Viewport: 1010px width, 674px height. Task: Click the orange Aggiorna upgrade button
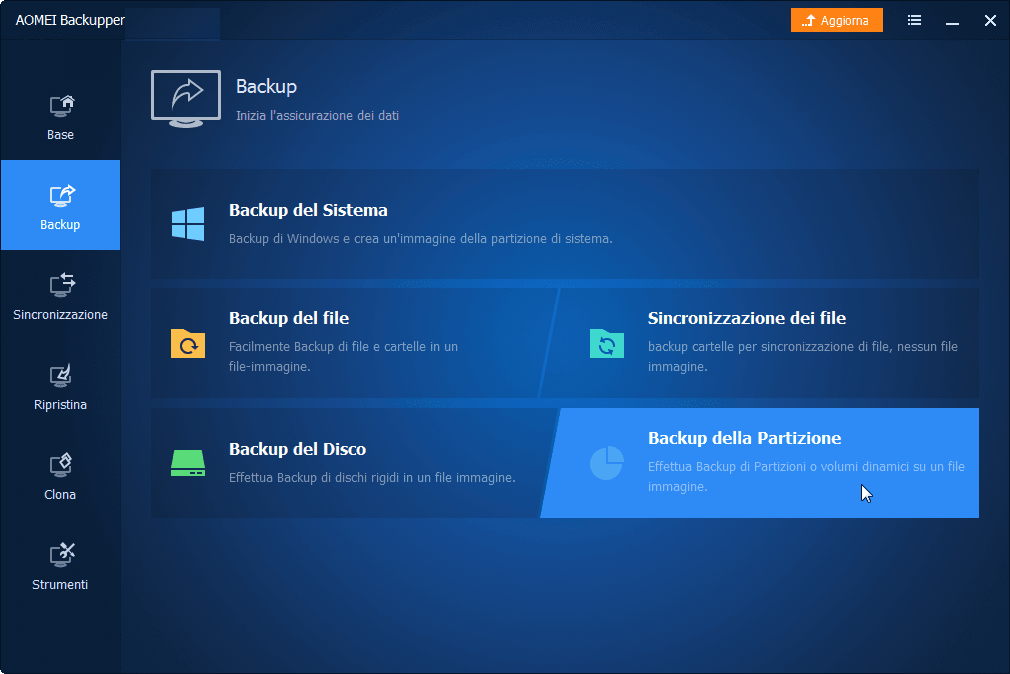click(x=837, y=21)
